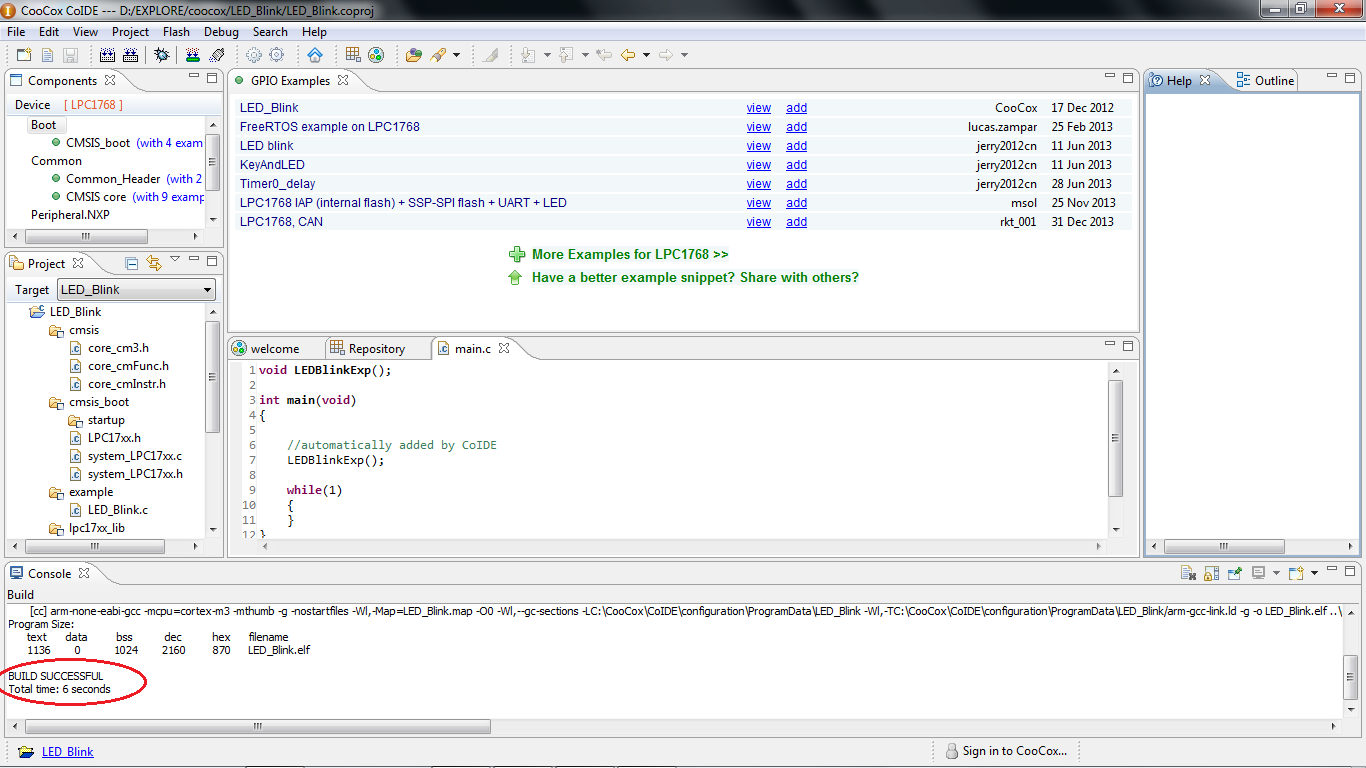This screenshot has width=1366, height=768.
Task: Click the Build toolbar icon
Action: (108, 55)
